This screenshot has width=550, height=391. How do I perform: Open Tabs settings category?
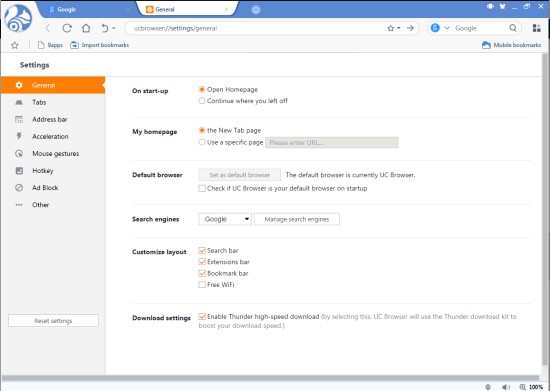pyautogui.click(x=53, y=102)
